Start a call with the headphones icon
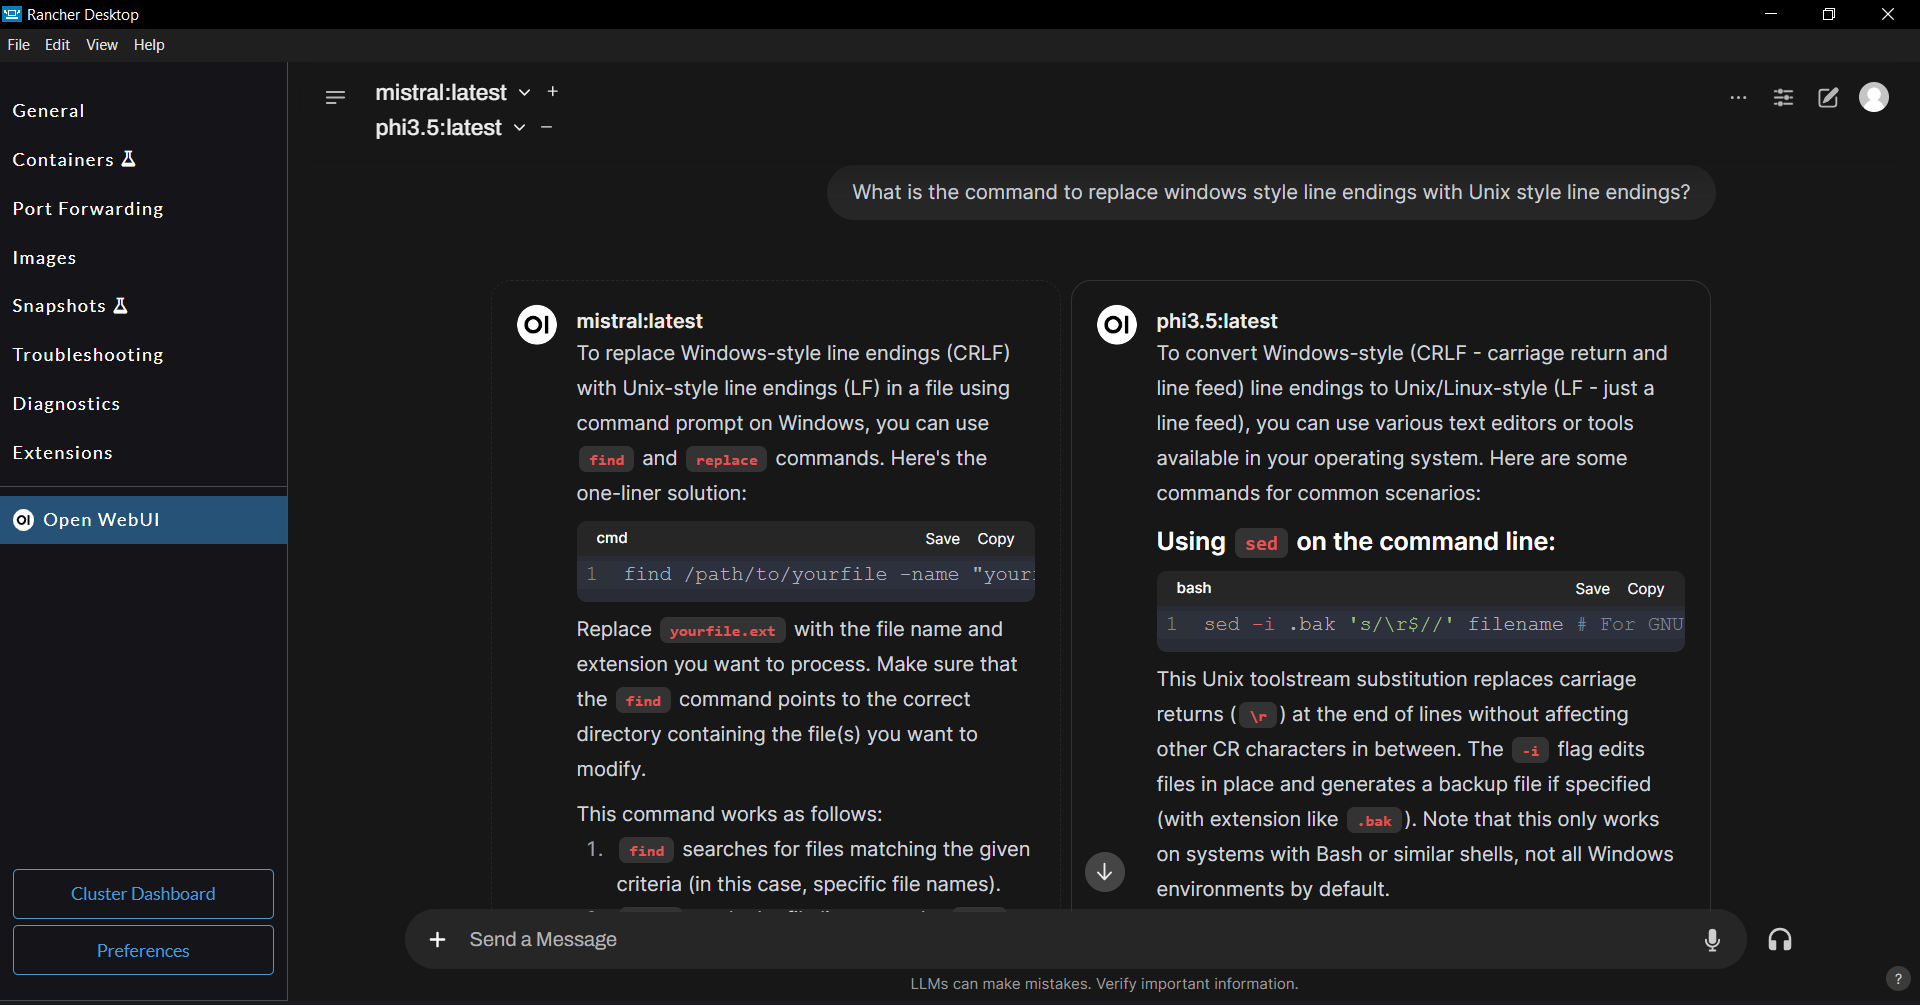1920x1005 pixels. 1780,940
